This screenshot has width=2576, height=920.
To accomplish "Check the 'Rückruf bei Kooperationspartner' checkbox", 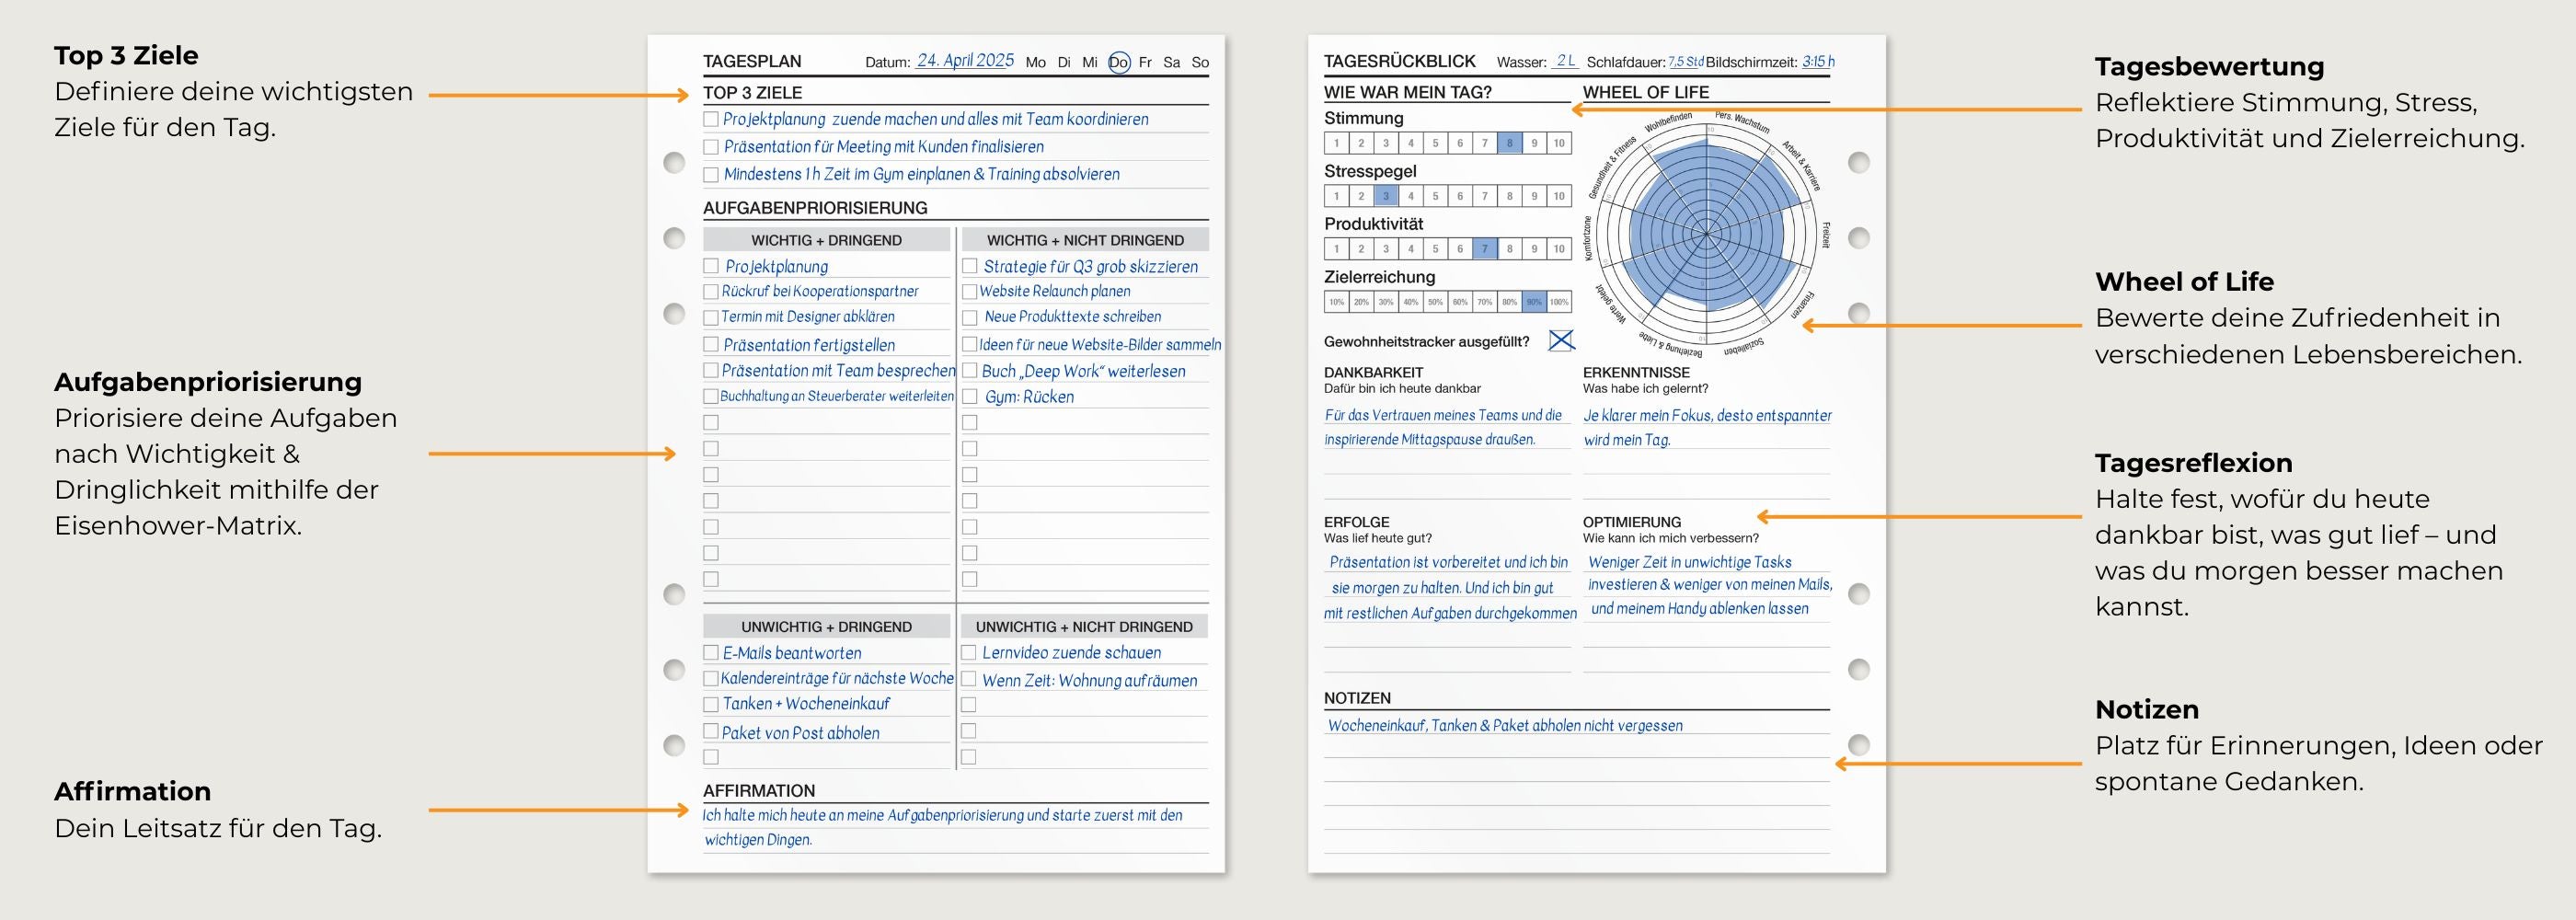I will 711,292.
